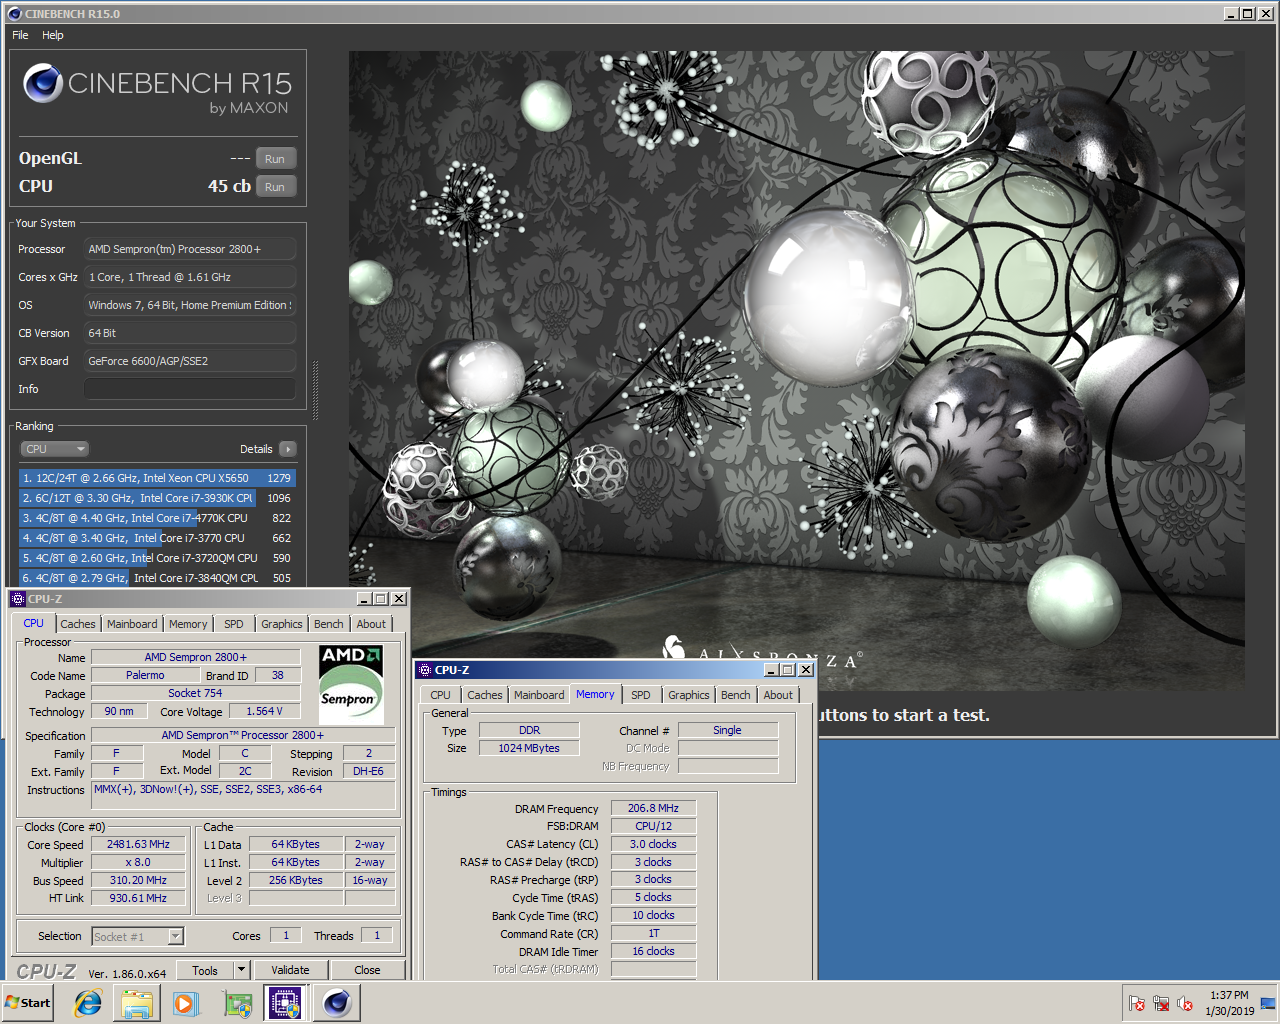Click the HT Link value 930.61 MHz
Image resolution: width=1280 pixels, height=1024 pixels.
point(138,898)
